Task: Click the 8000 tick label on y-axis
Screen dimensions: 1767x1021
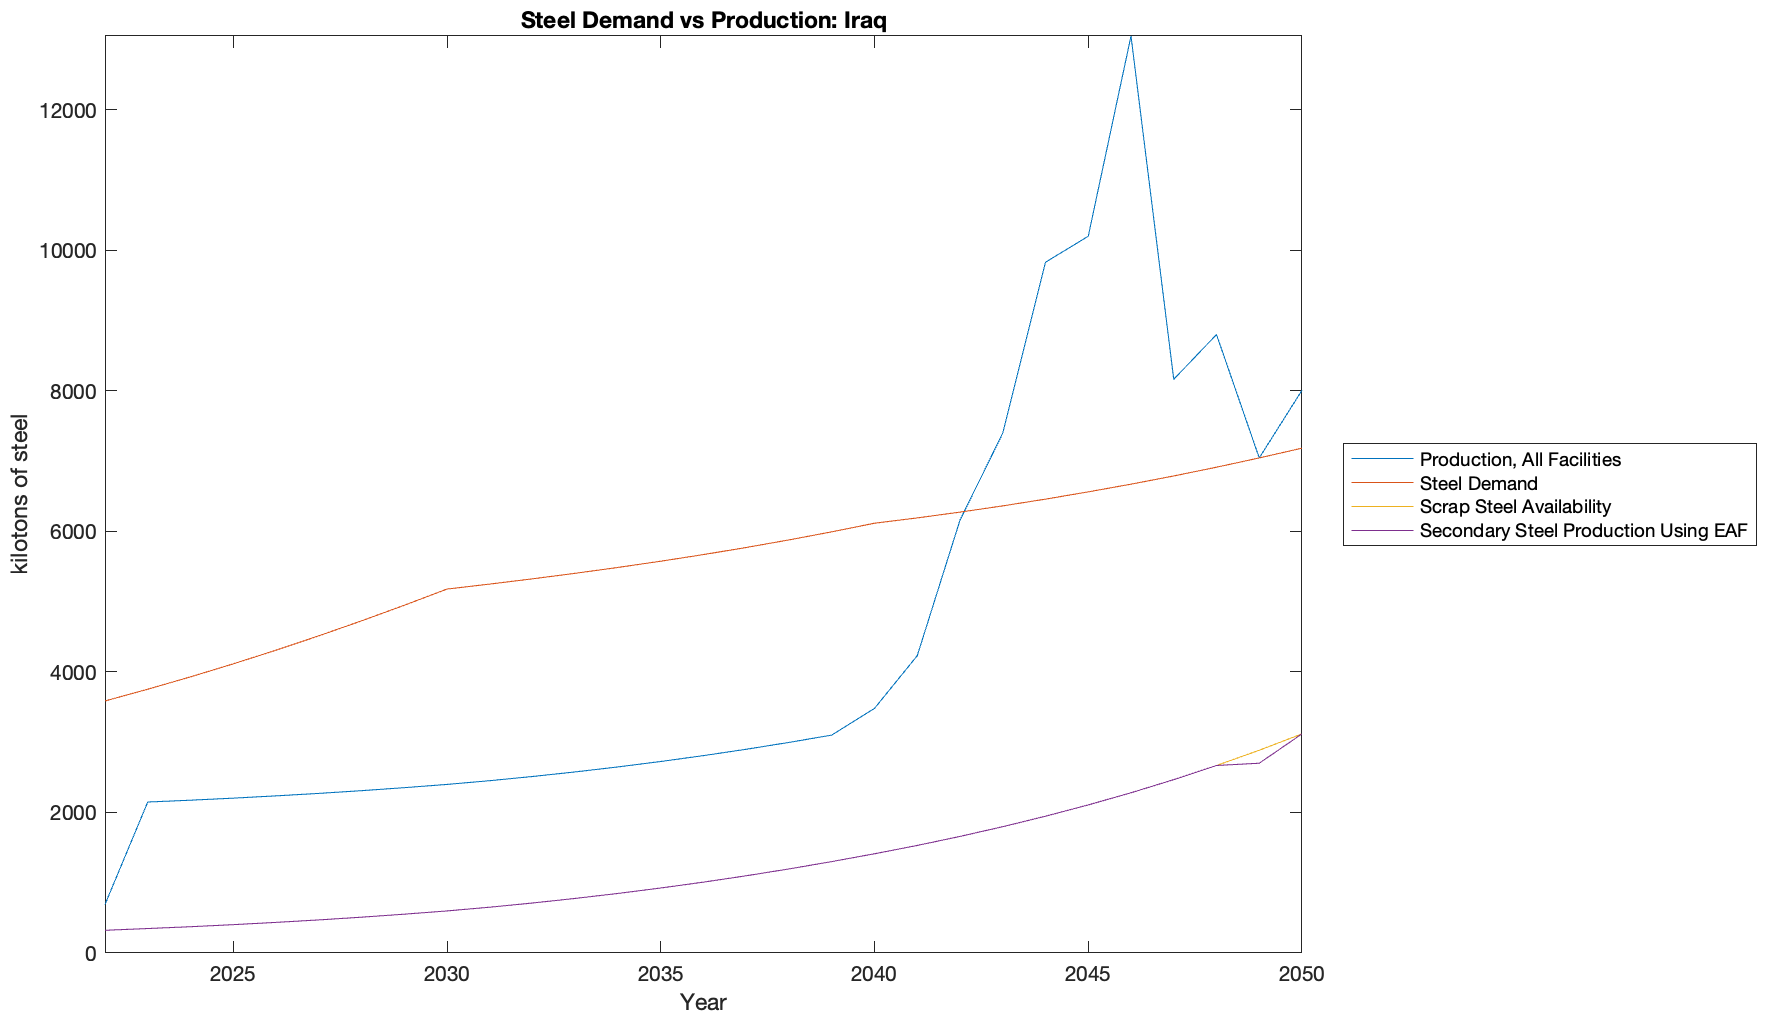Action: (x=73, y=392)
